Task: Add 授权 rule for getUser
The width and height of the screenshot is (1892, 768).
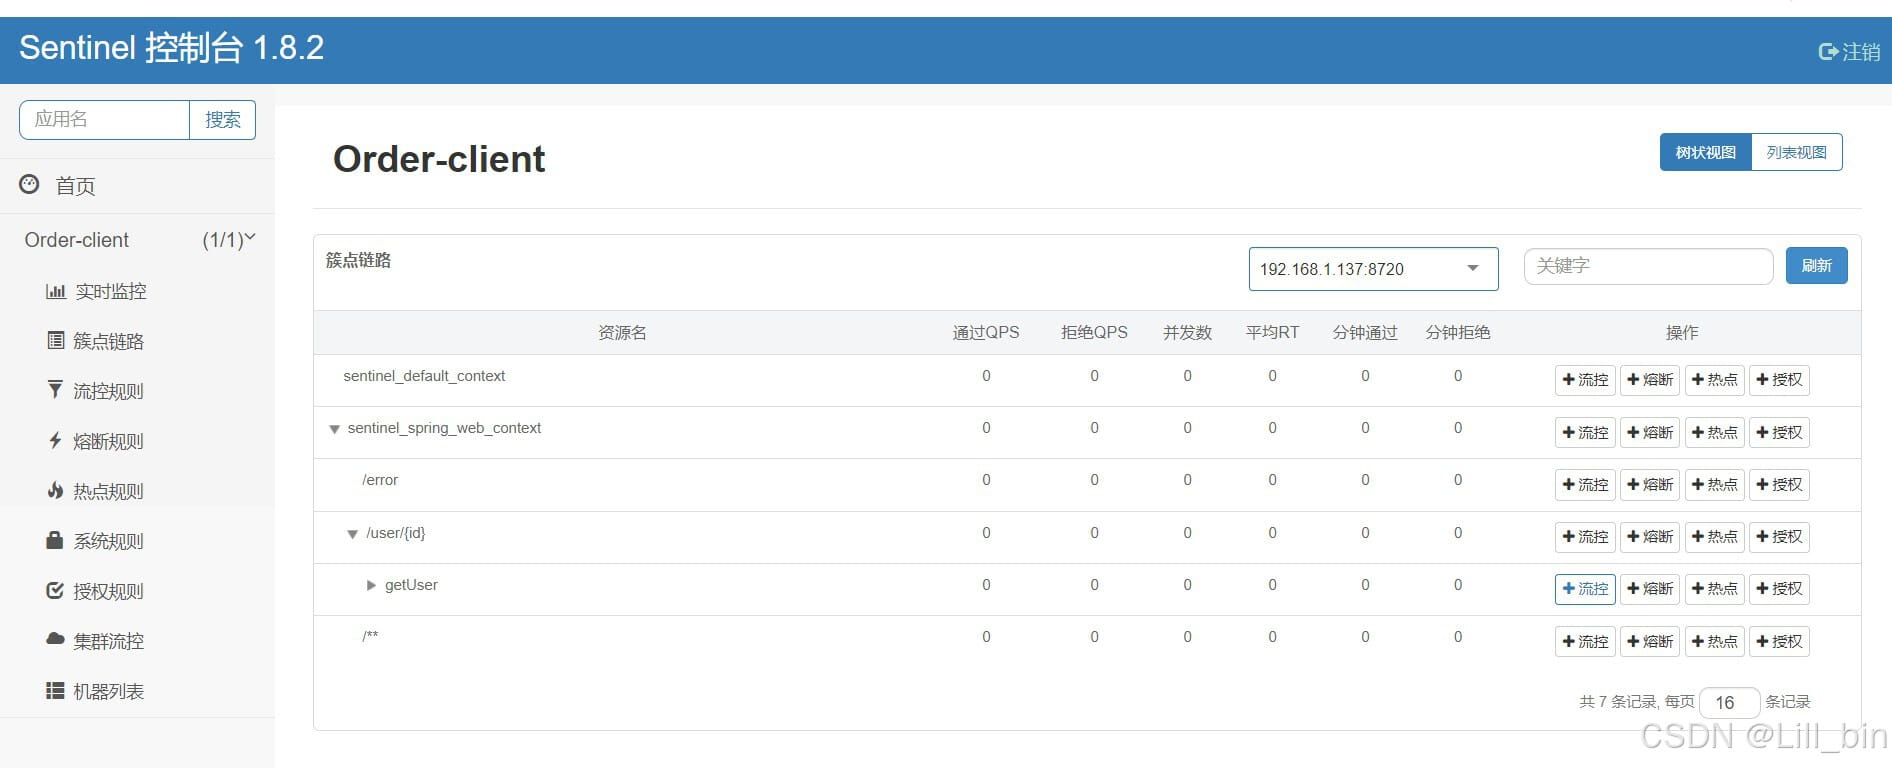Action: 1779,589
